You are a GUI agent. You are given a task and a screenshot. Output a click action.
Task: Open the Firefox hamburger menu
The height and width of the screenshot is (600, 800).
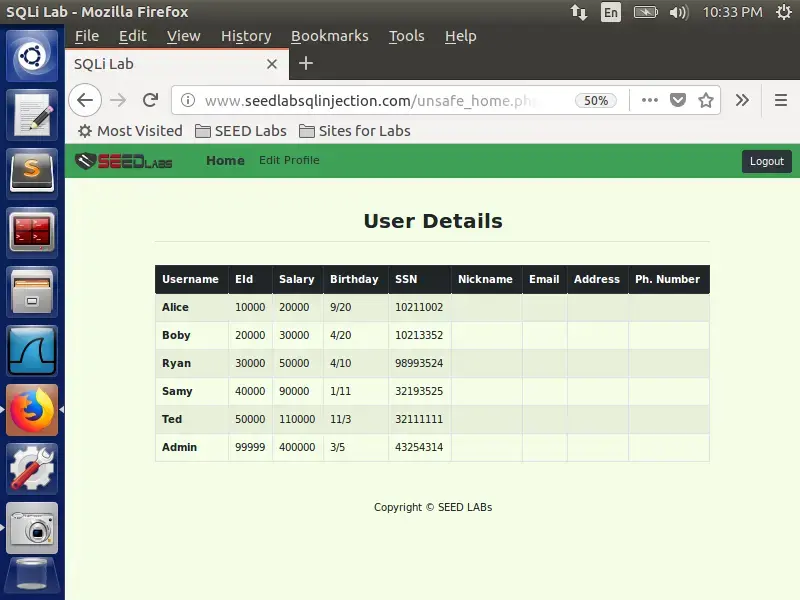point(781,100)
